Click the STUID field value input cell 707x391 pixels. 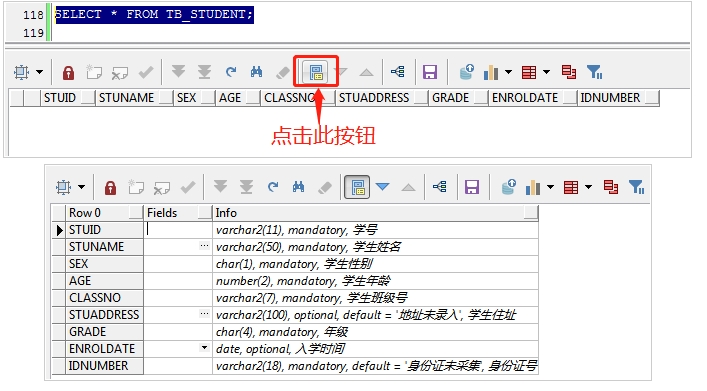(178, 230)
